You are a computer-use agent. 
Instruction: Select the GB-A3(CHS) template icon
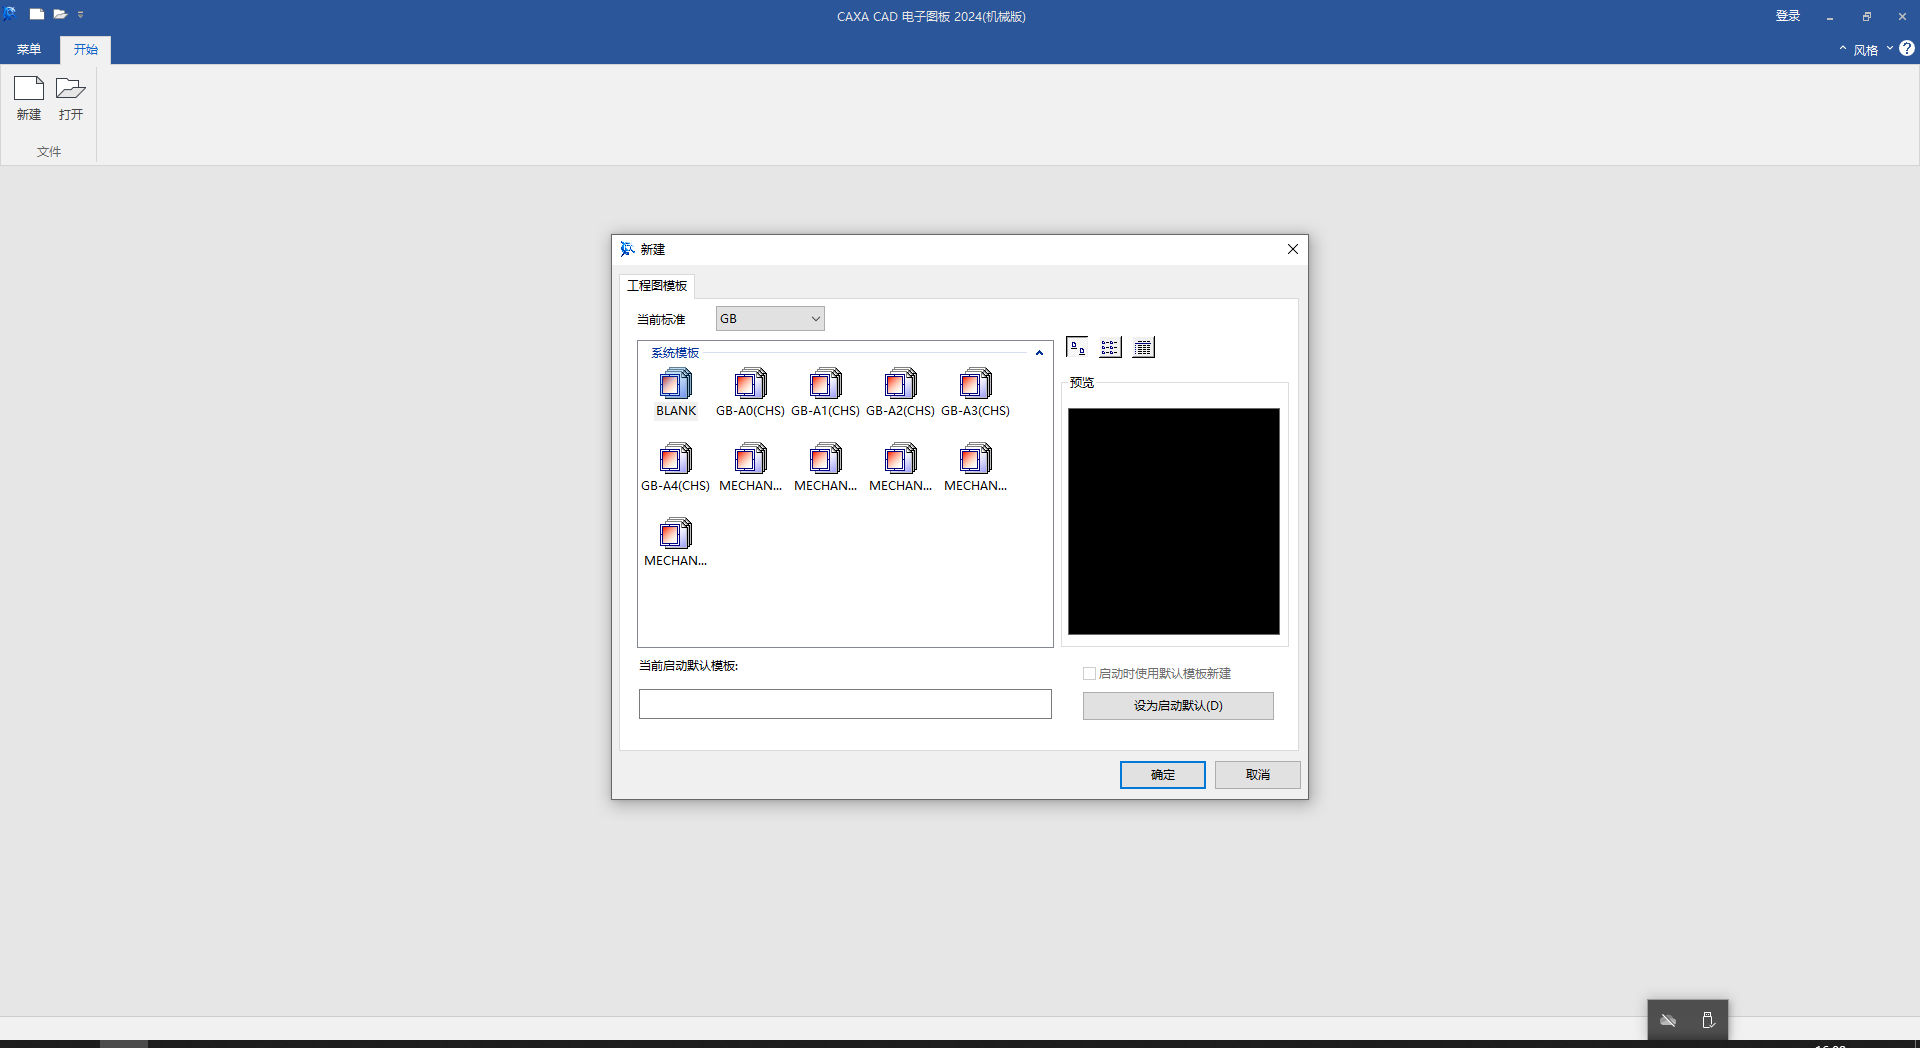(x=975, y=385)
